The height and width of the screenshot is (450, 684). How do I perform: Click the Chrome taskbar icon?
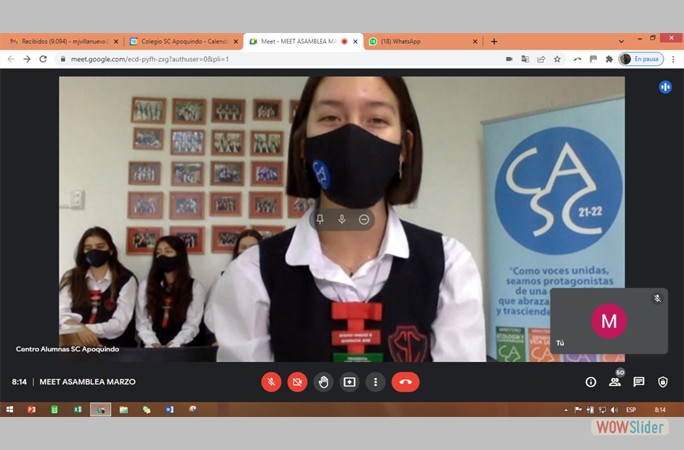tap(101, 409)
